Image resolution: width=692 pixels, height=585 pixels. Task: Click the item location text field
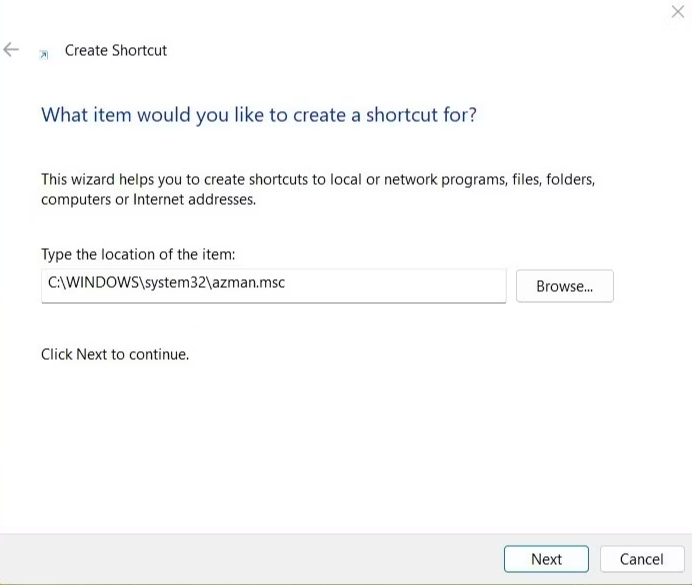tap(274, 285)
